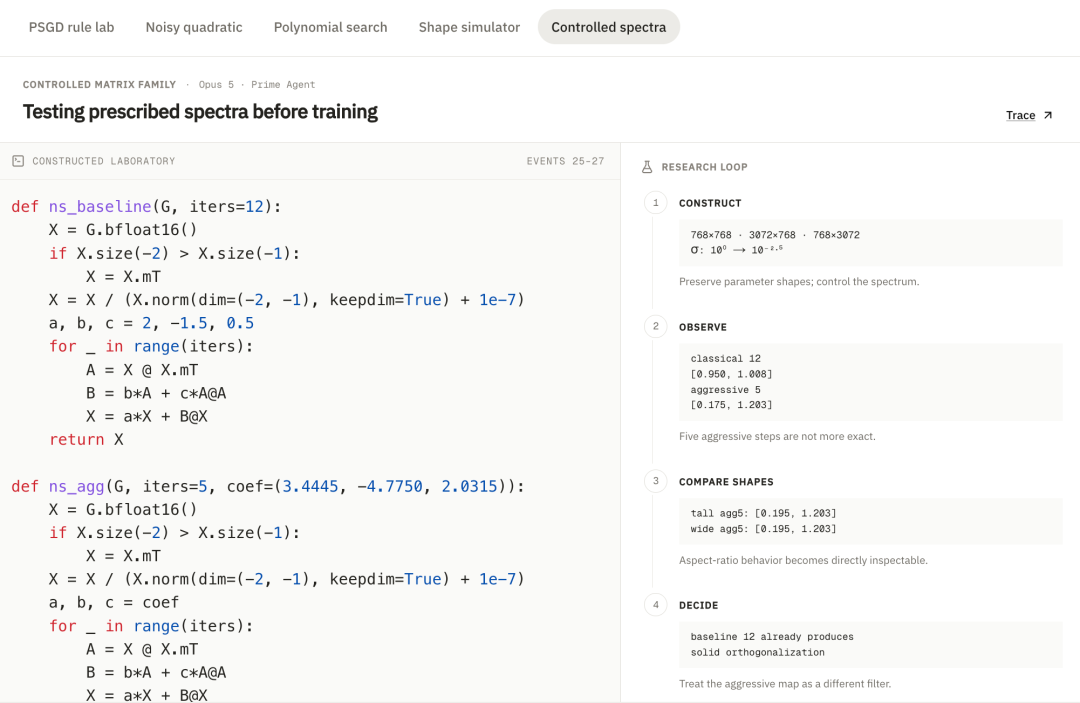
Task: Click the solid orthogonalization line
Action: pos(758,652)
